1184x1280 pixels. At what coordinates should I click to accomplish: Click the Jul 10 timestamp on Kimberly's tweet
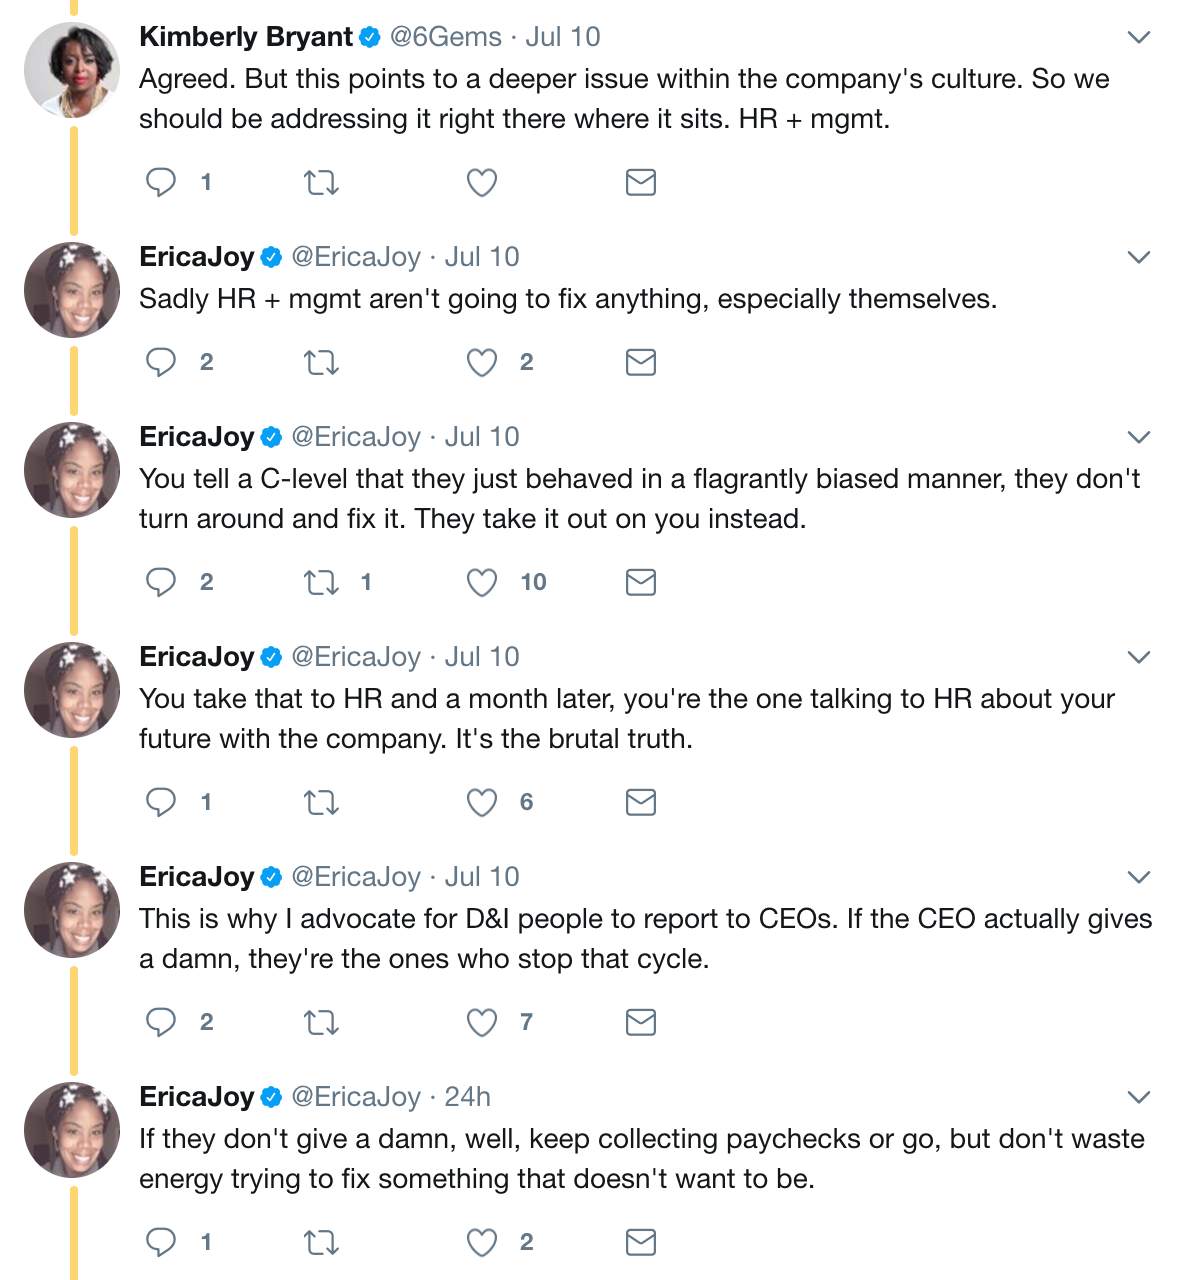click(x=563, y=37)
